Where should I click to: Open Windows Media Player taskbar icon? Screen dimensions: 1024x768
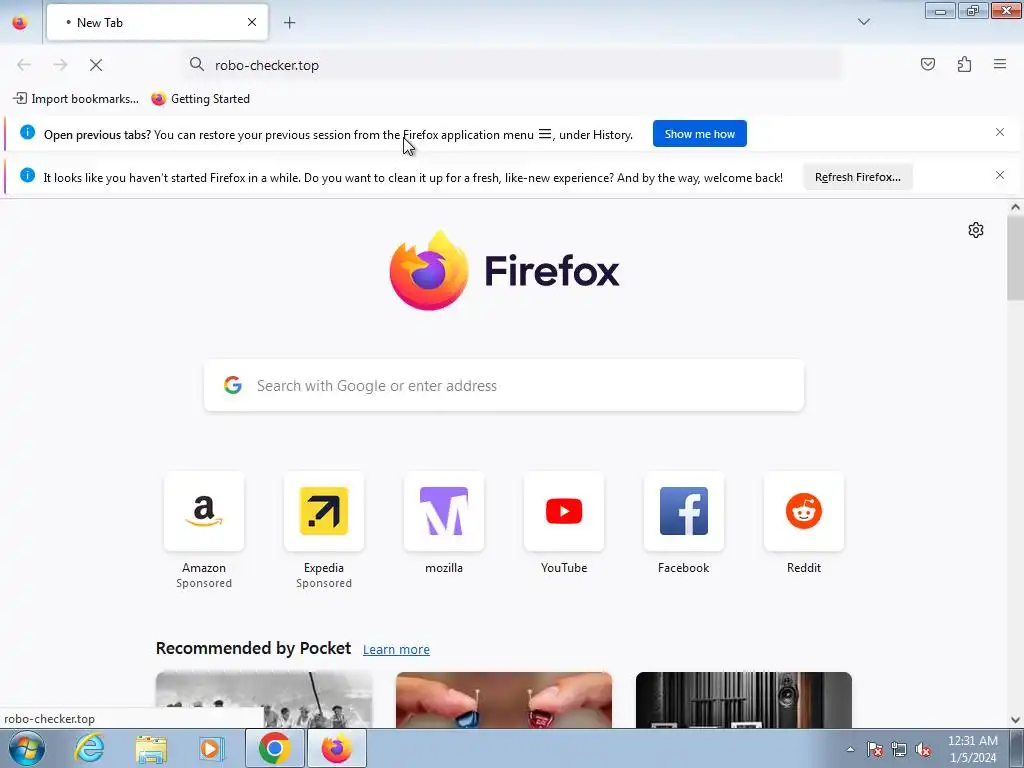pyautogui.click(x=212, y=748)
